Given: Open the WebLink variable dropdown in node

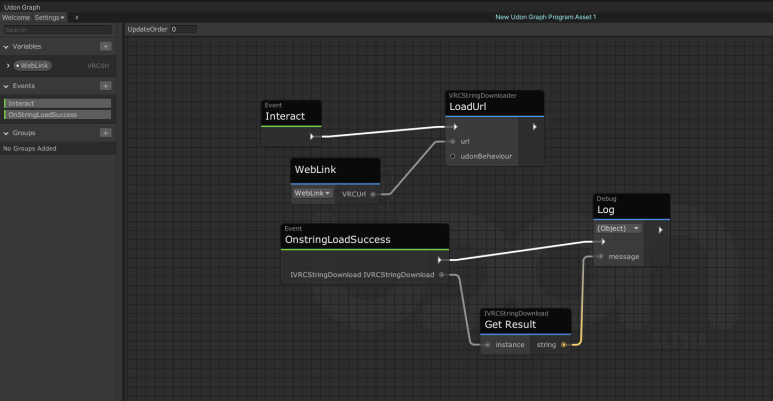Looking at the screenshot, I should 312,193.
